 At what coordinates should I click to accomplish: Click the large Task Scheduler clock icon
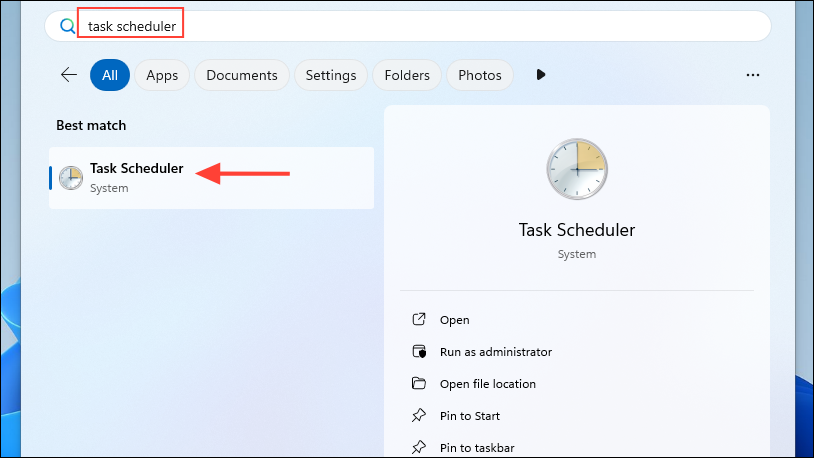(577, 169)
